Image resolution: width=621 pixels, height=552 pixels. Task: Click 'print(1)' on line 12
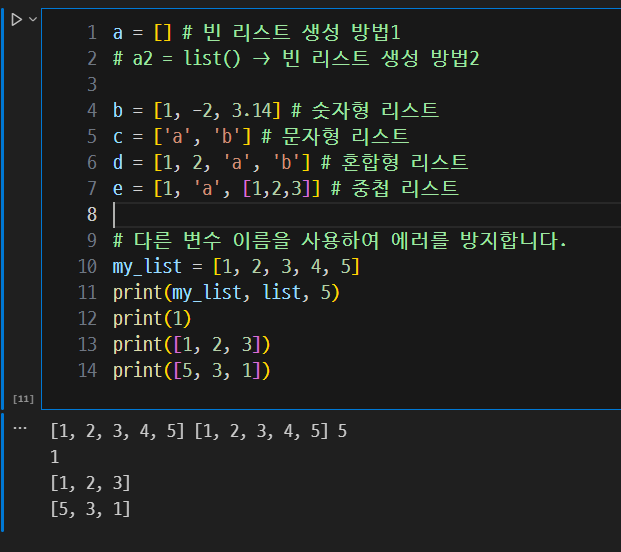pos(152,318)
